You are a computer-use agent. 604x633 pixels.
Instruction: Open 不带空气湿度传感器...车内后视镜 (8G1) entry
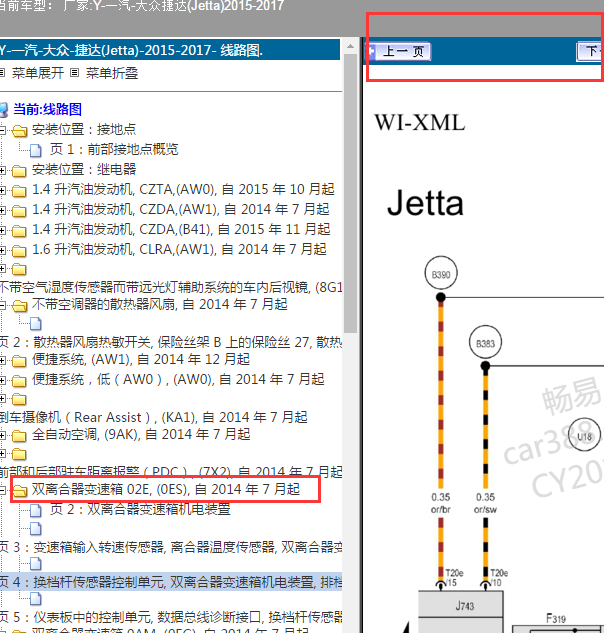pyautogui.click(x=171, y=287)
